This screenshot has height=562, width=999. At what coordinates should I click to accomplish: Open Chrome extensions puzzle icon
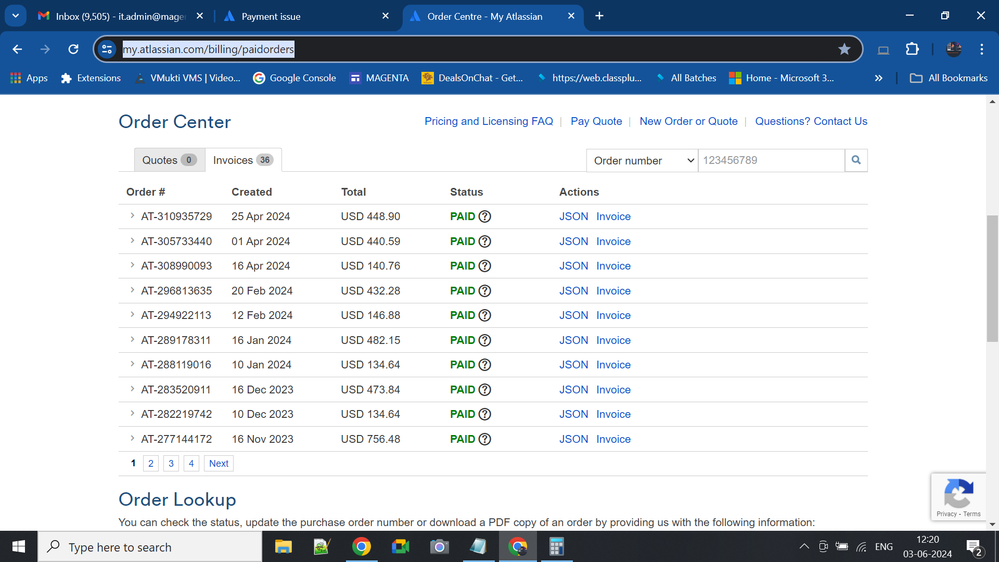tap(912, 49)
